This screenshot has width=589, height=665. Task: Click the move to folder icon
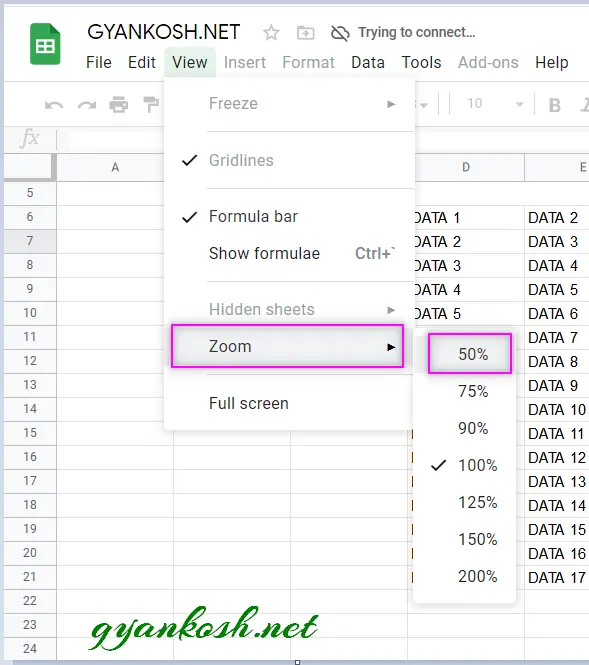[x=305, y=33]
